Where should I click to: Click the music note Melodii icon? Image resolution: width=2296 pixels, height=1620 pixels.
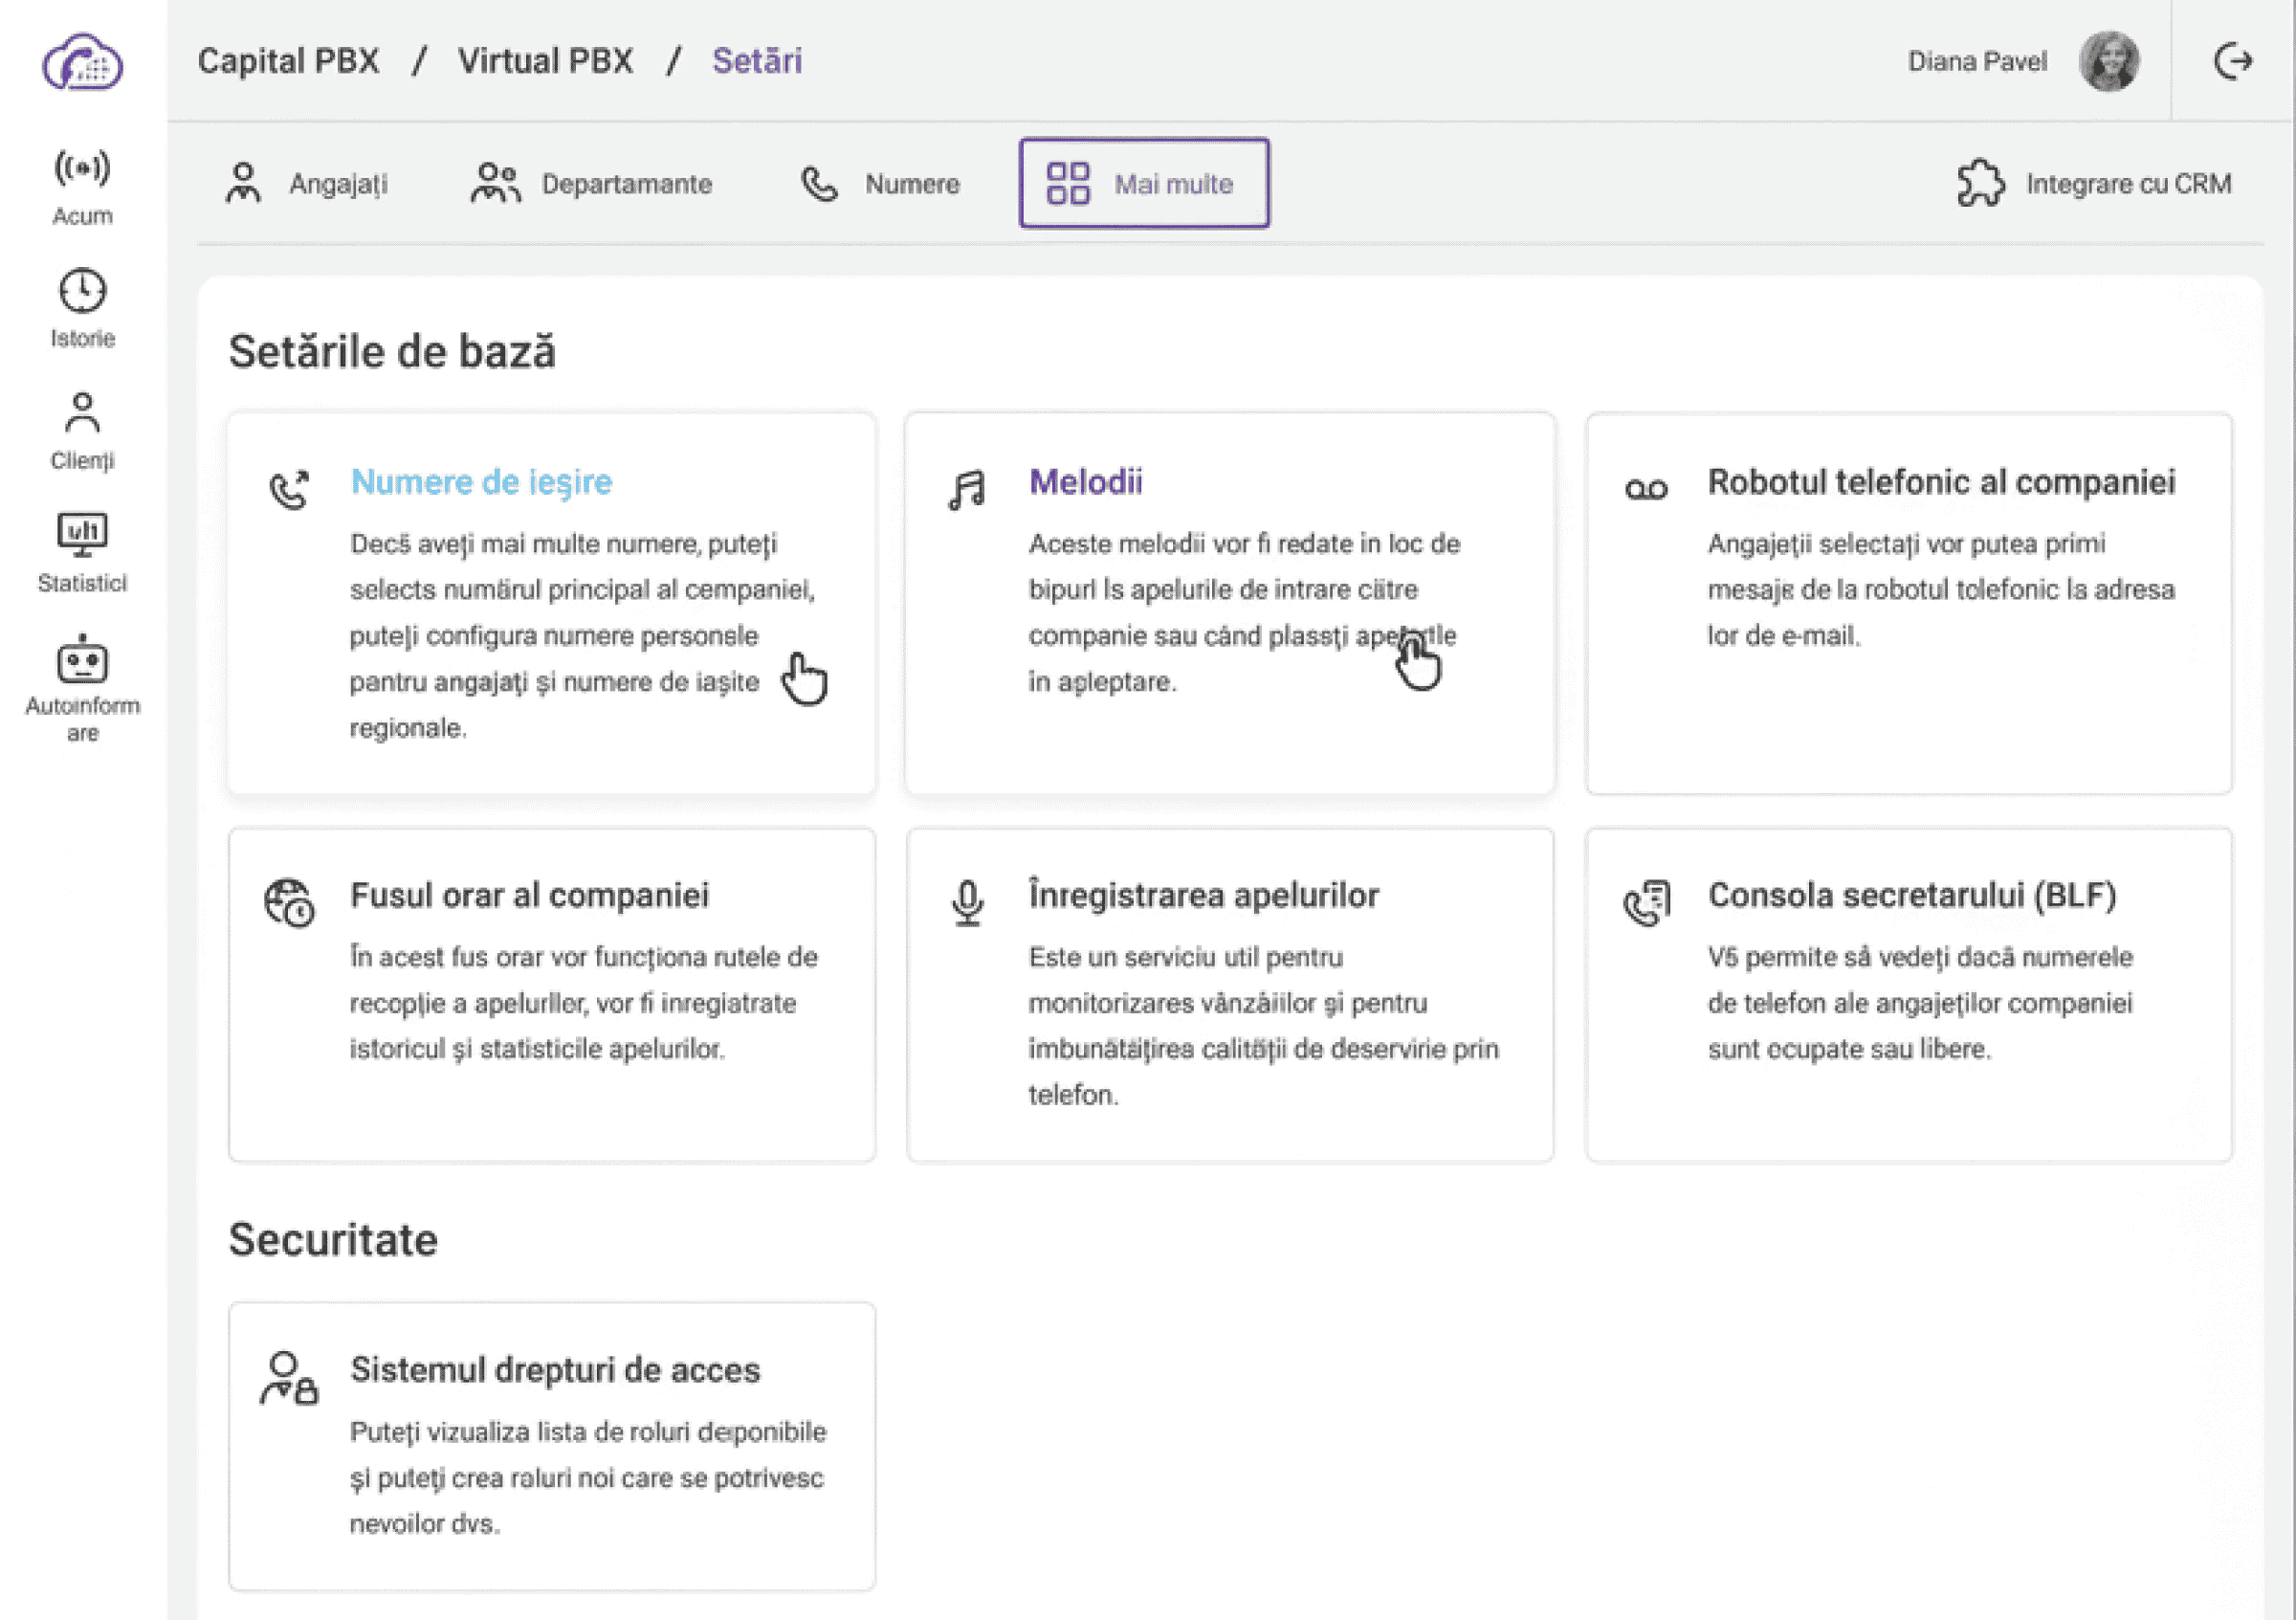[x=967, y=490]
